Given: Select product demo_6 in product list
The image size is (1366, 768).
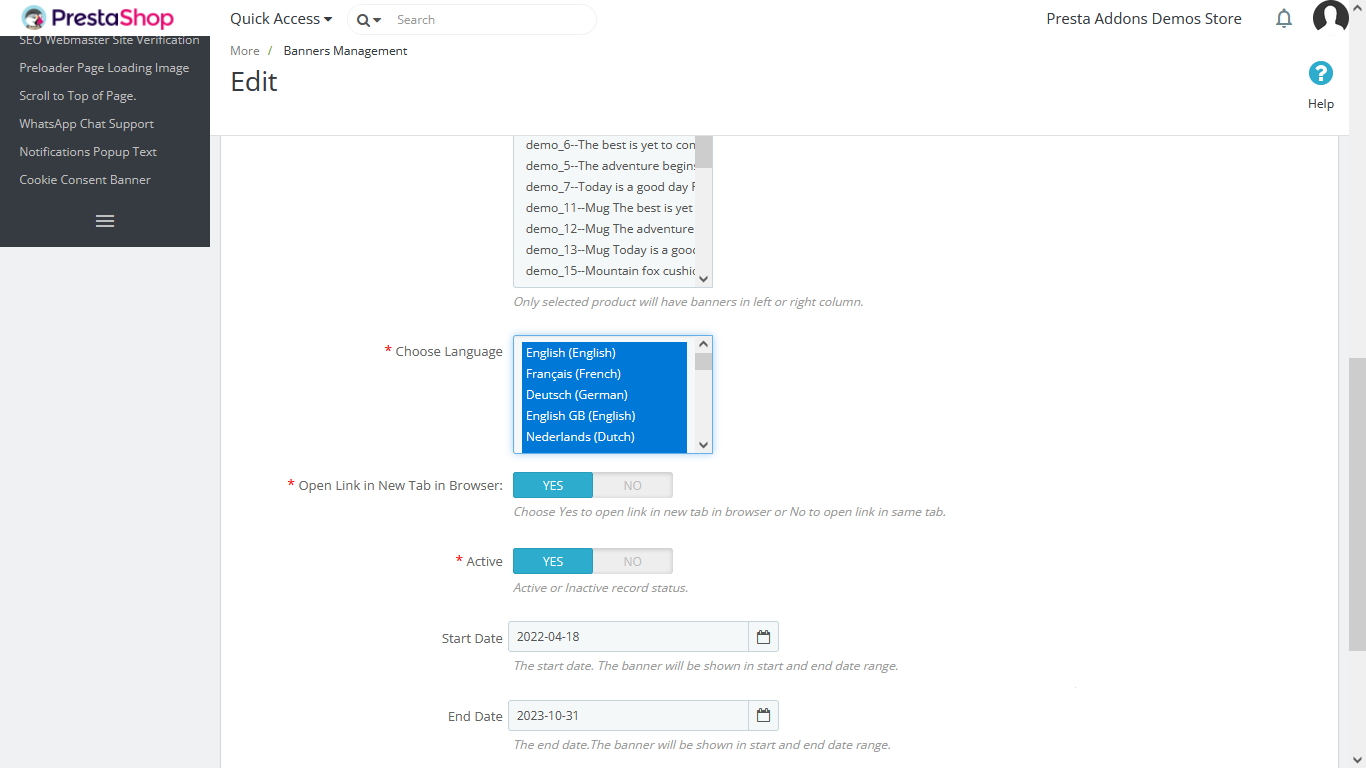Looking at the screenshot, I should coord(609,145).
